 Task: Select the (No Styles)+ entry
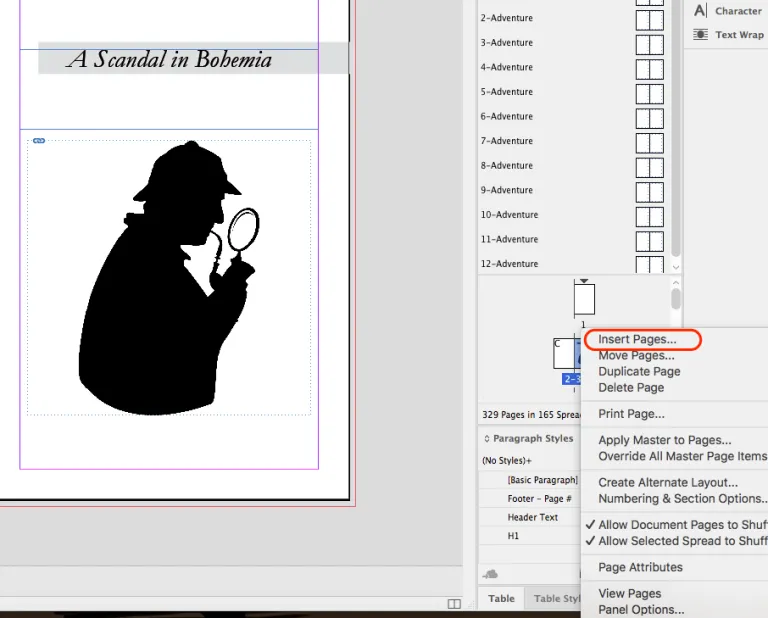click(506, 460)
